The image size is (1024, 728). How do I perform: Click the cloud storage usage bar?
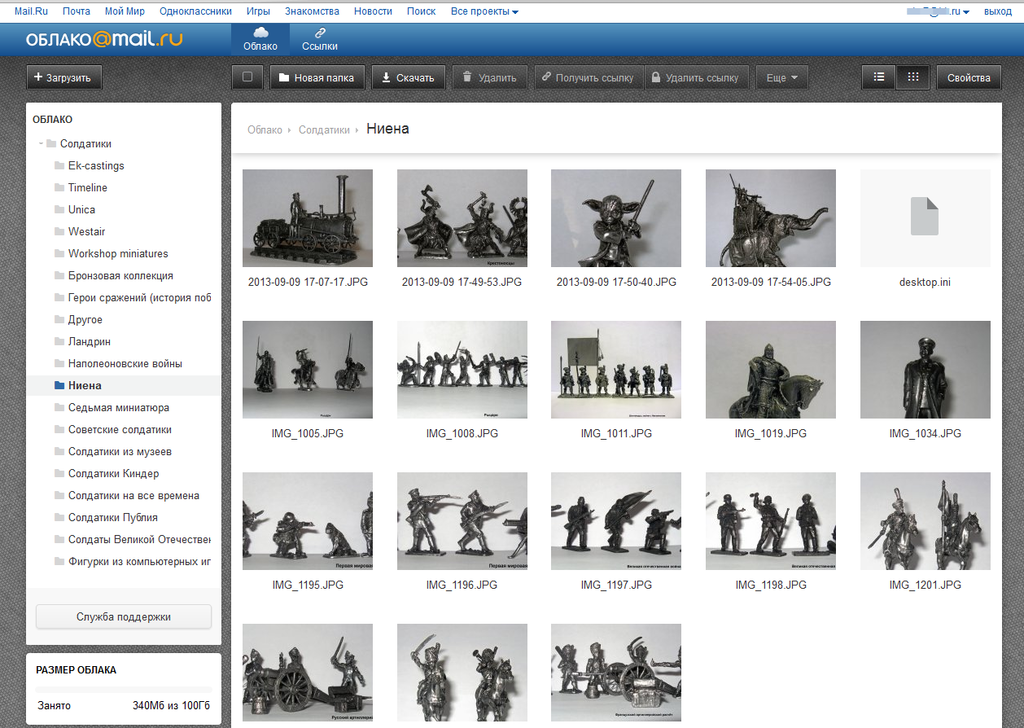[123, 689]
